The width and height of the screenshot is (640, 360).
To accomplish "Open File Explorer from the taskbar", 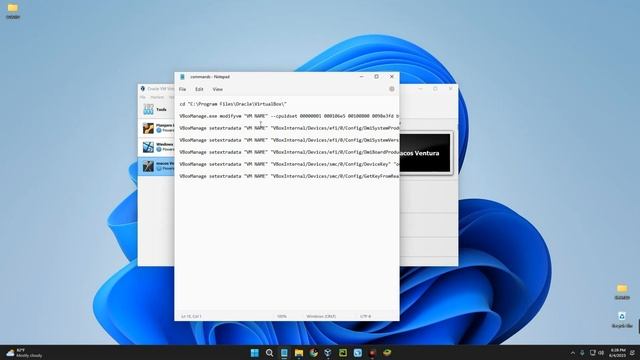I will [299, 353].
